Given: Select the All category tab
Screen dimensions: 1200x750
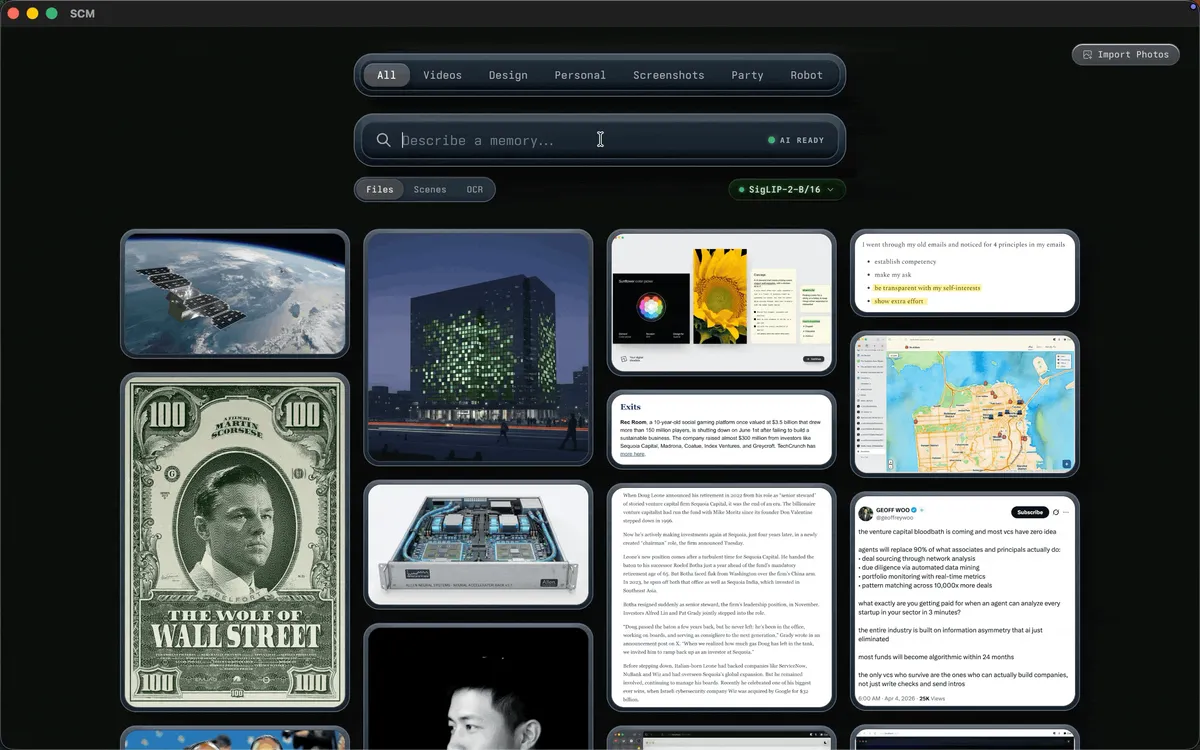Looking at the screenshot, I should pos(386,75).
